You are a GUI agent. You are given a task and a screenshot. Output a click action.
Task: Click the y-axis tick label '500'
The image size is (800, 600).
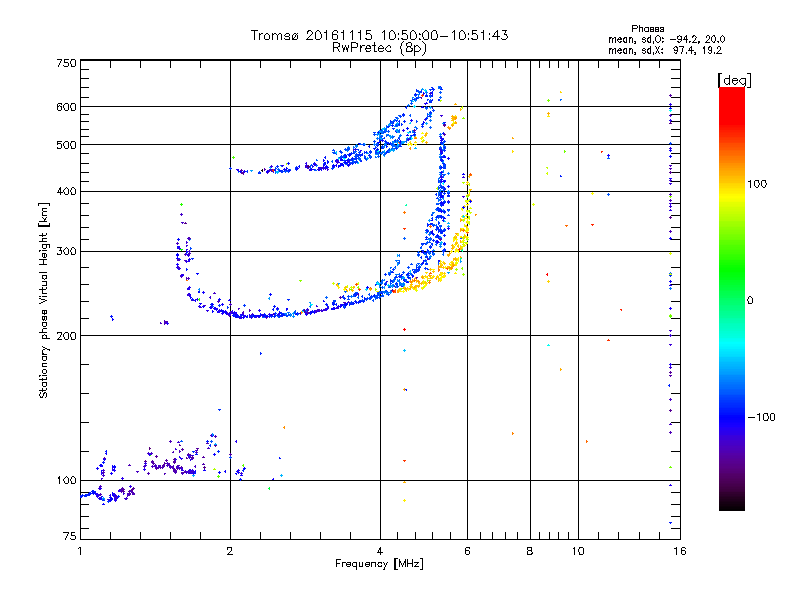click(67, 145)
